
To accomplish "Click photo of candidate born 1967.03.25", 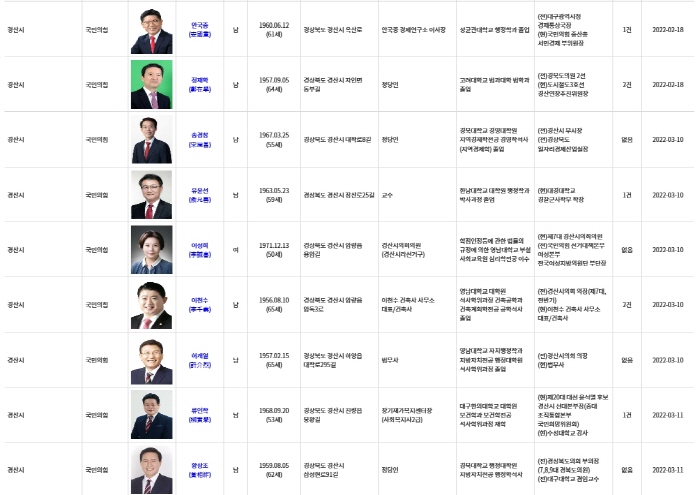I will point(151,140).
